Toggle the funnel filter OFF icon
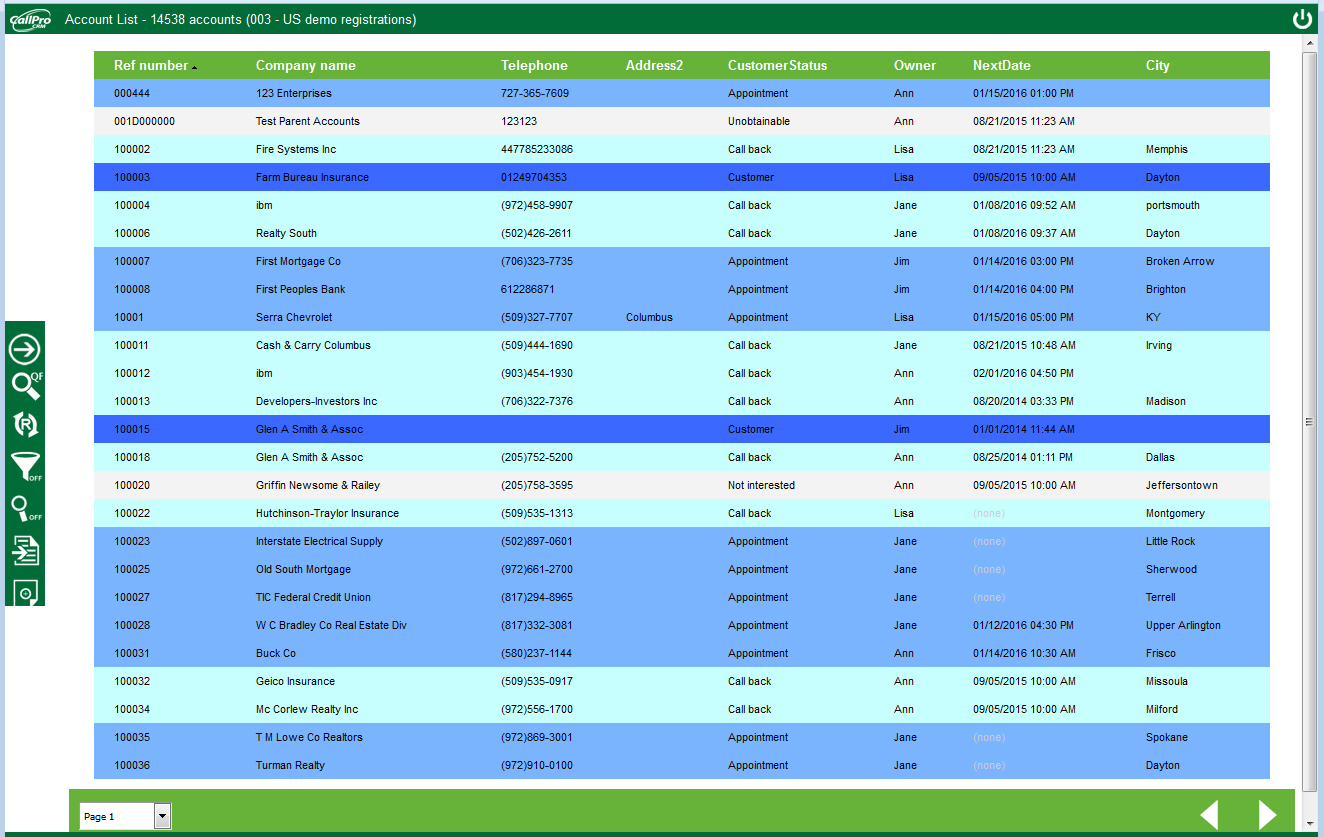Viewport: 1324px width, 837px height. pos(26,466)
